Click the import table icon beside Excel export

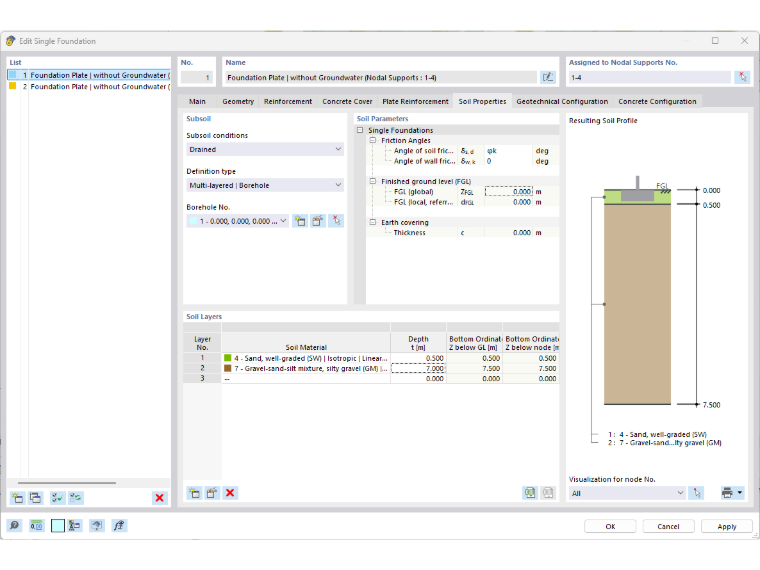[x=548, y=493]
